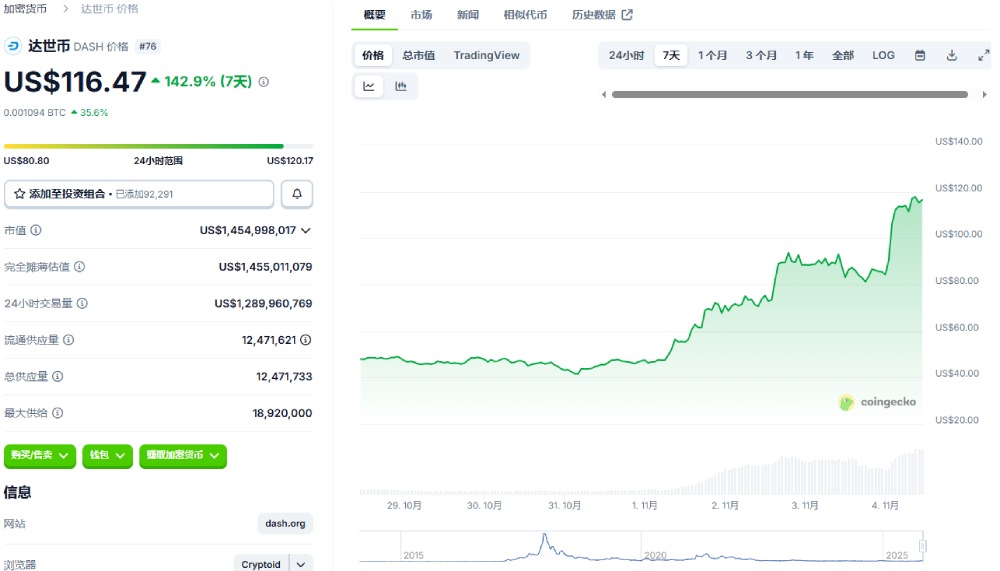Open the 相似代币 tab
This screenshot has width=1000, height=571.
pos(525,15)
